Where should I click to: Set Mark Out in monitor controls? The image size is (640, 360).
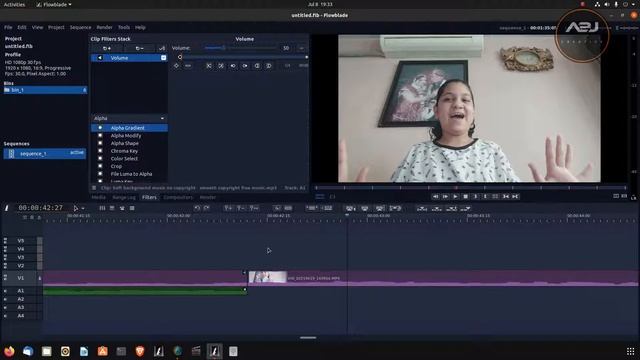pyautogui.click(x=485, y=197)
